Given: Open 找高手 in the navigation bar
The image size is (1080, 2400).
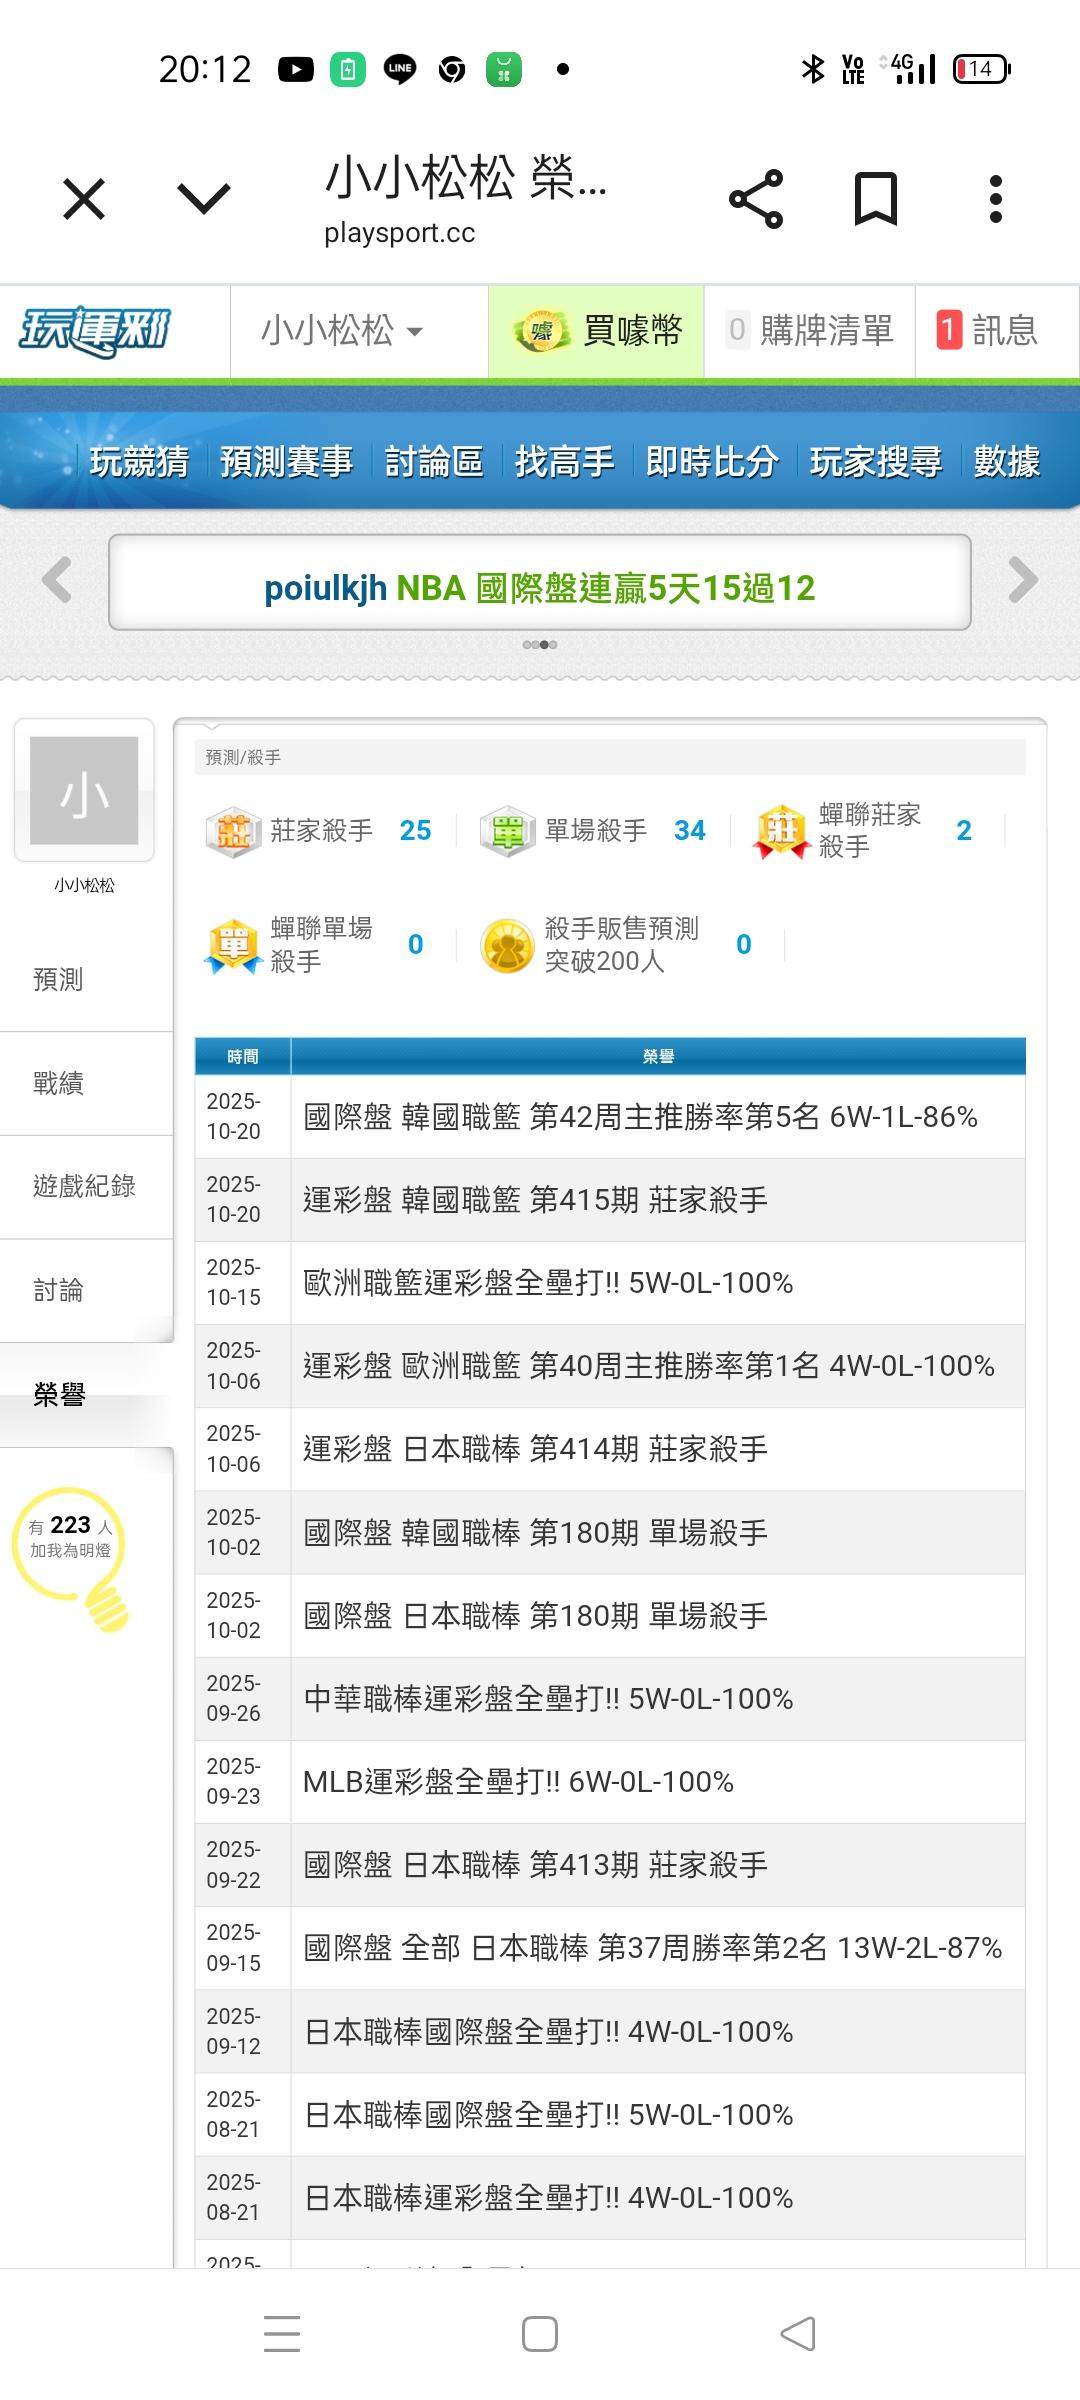Looking at the screenshot, I should pos(564,461).
